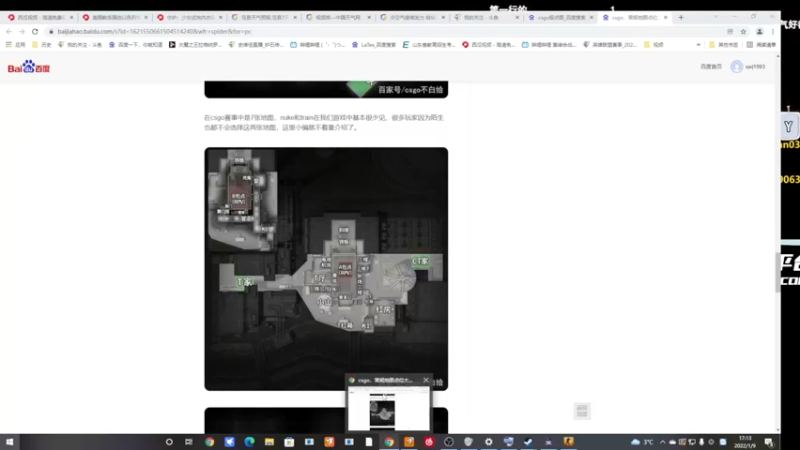Open the notification center icon
800x450 pixels.
click(769, 442)
